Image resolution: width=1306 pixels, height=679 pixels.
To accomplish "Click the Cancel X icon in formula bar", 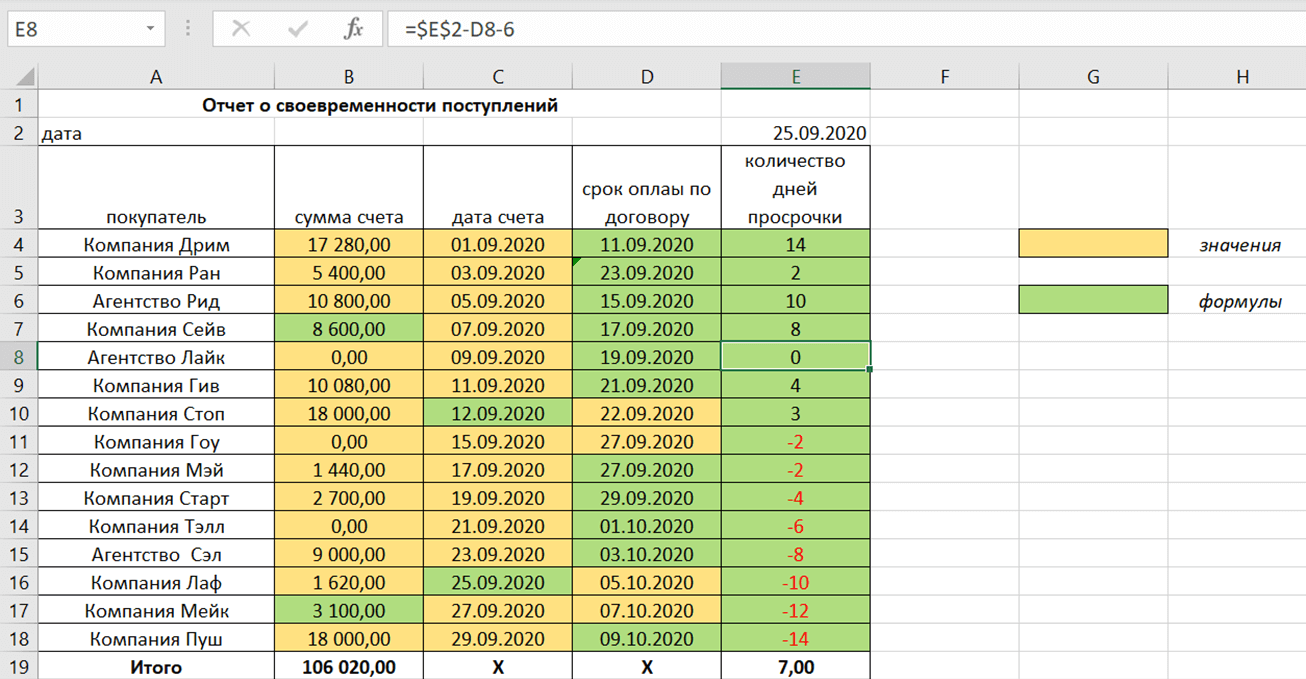I will tap(241, 29).
